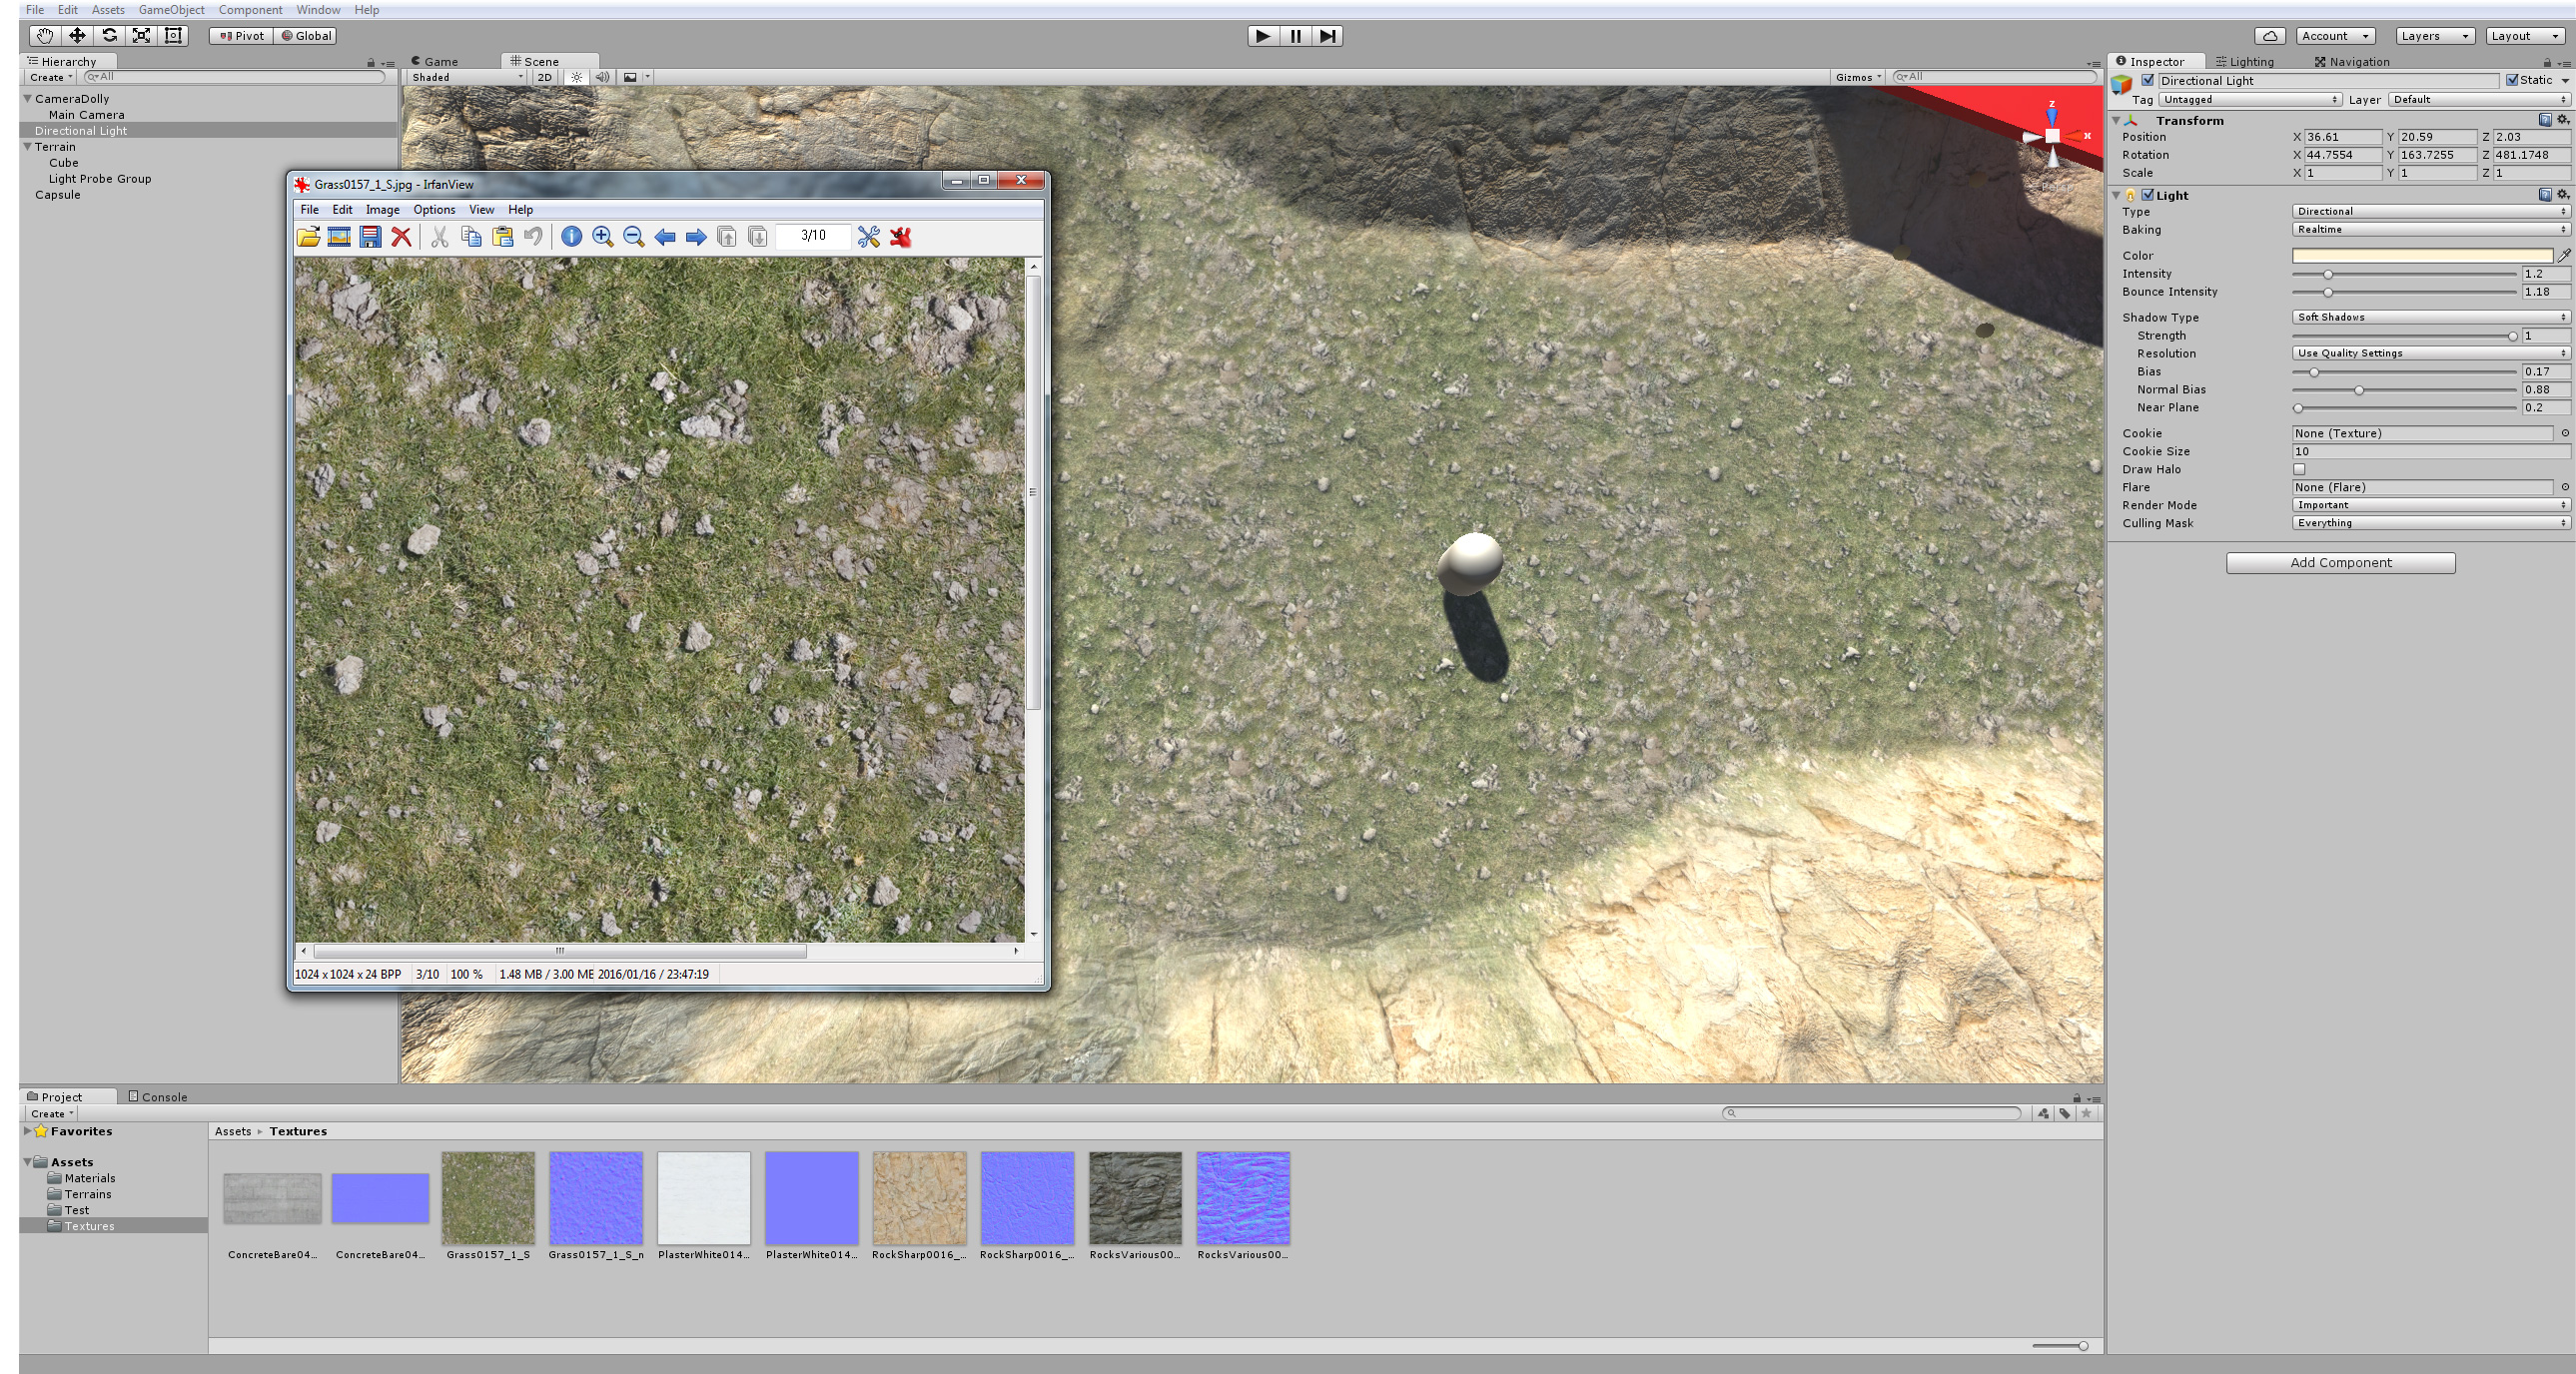The height and width of the screenshot is (1374, 2576).
Task: Switch to the Game tab
Action: 434,62
